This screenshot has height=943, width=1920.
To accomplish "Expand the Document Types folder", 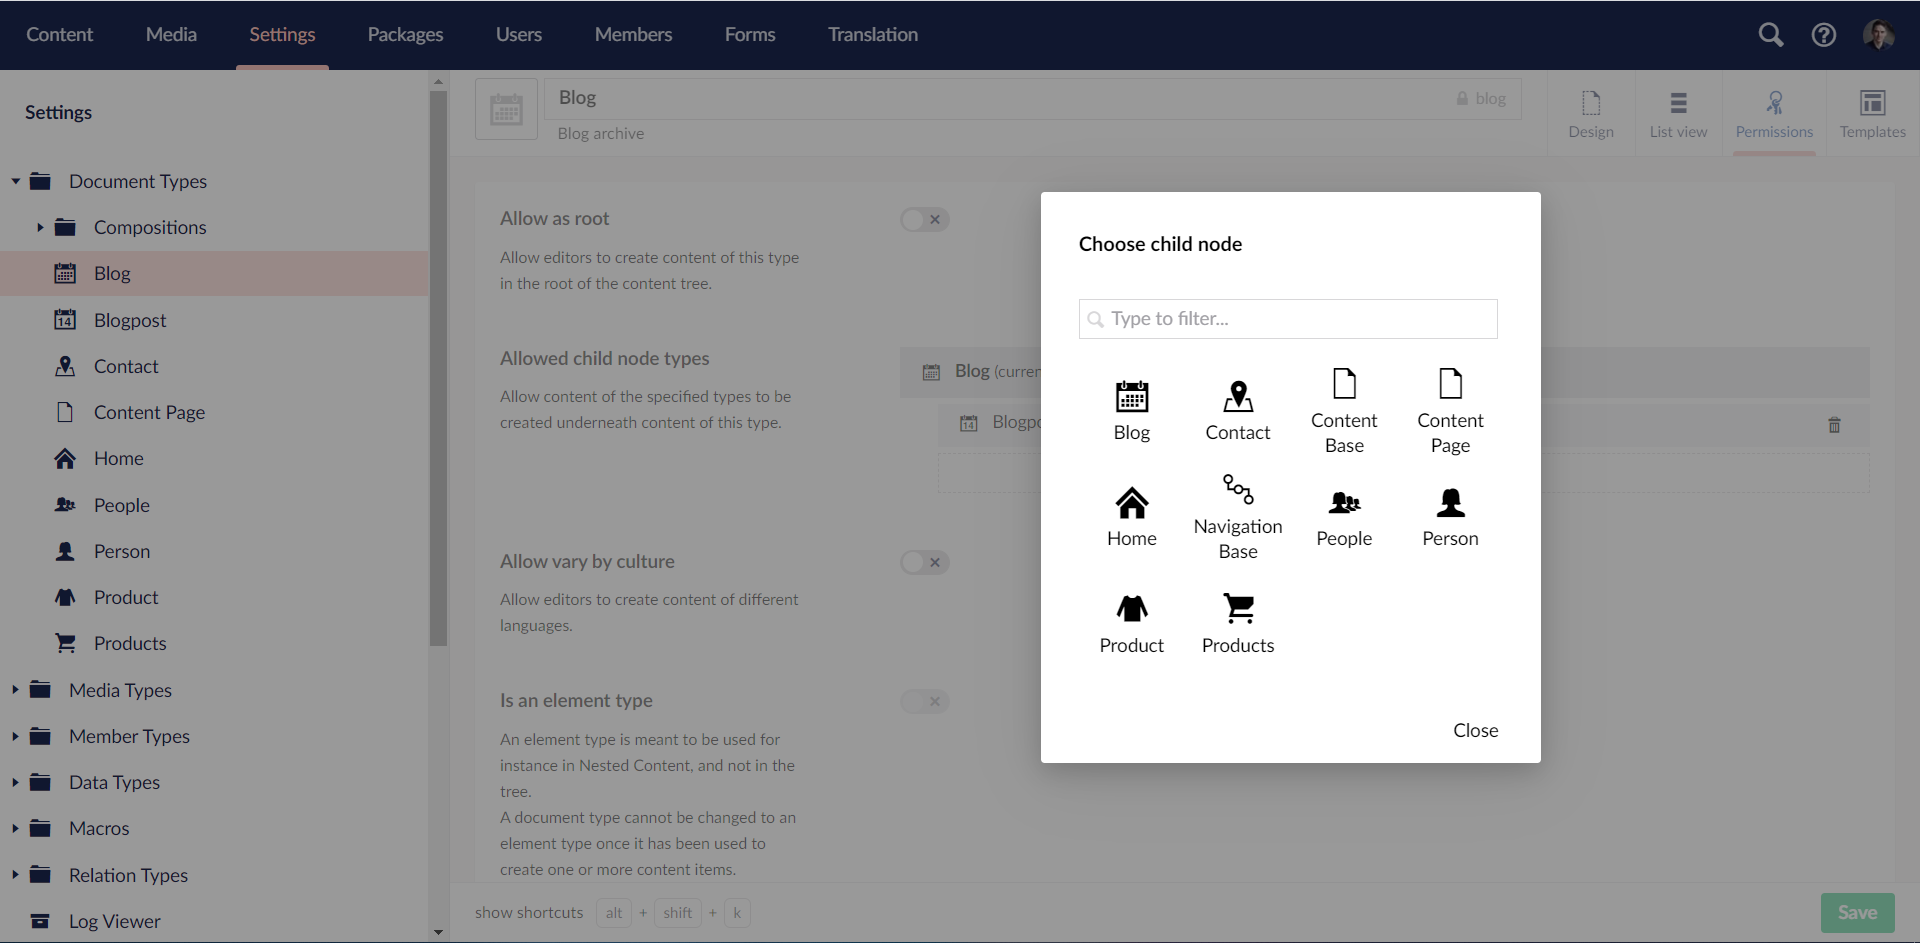I will pos(15,181).
